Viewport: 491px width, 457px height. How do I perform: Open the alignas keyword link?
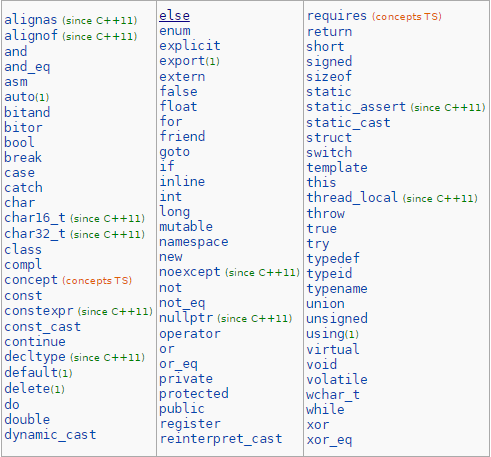(x=31, y=20)
